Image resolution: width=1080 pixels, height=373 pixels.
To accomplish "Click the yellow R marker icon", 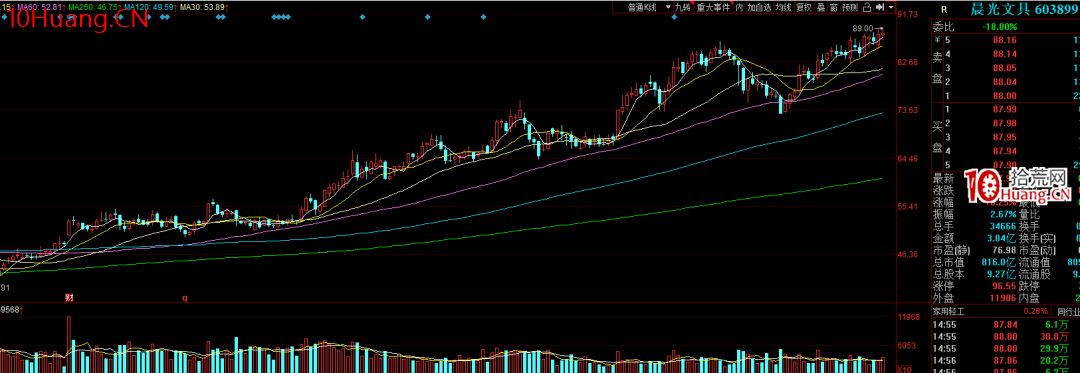I will [944, 10].
